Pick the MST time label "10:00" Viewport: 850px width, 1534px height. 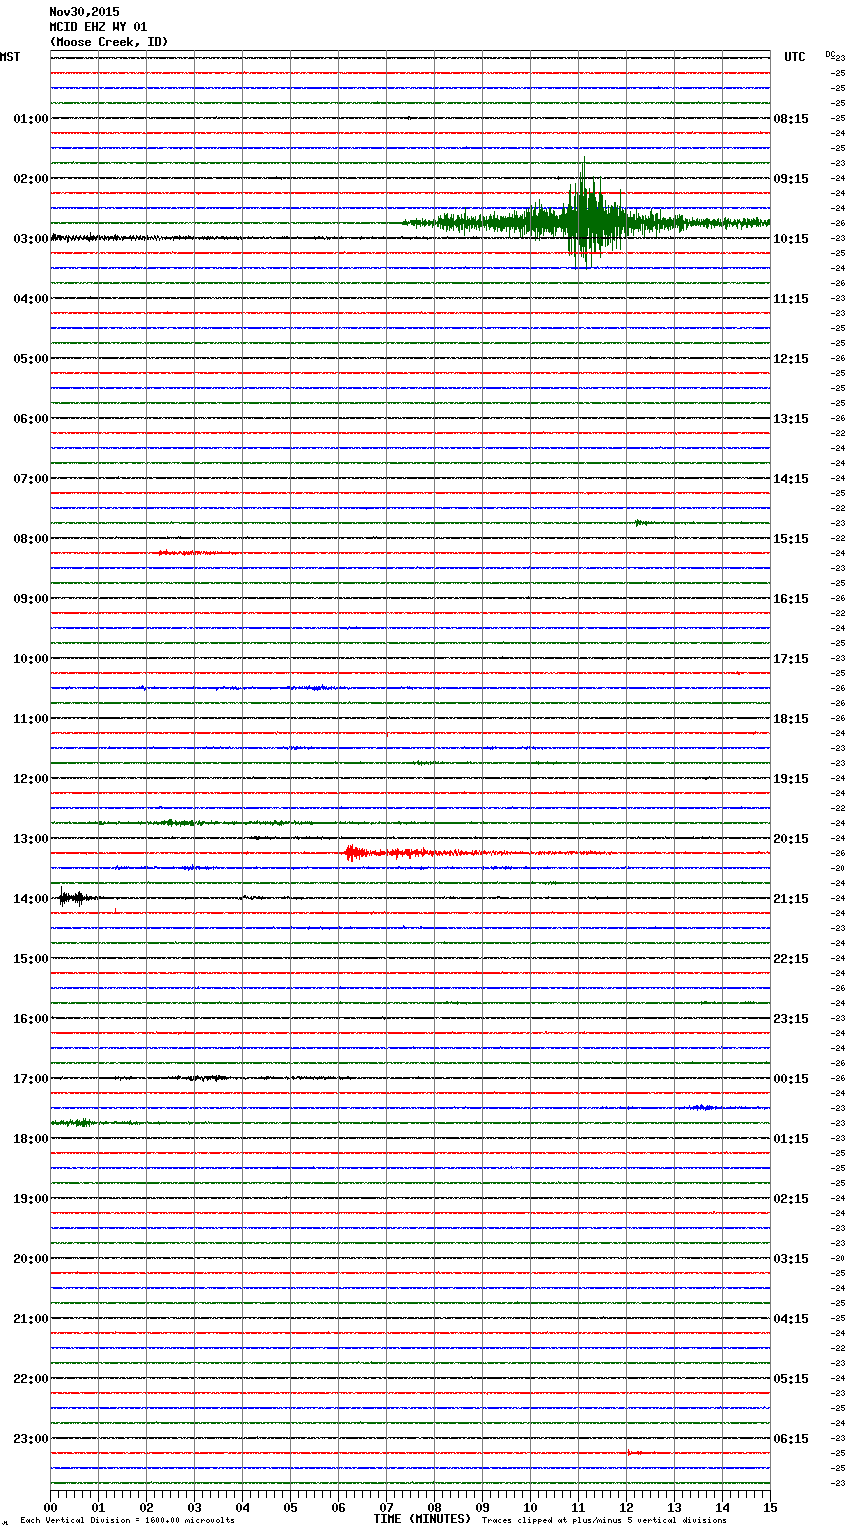(31, 659)
